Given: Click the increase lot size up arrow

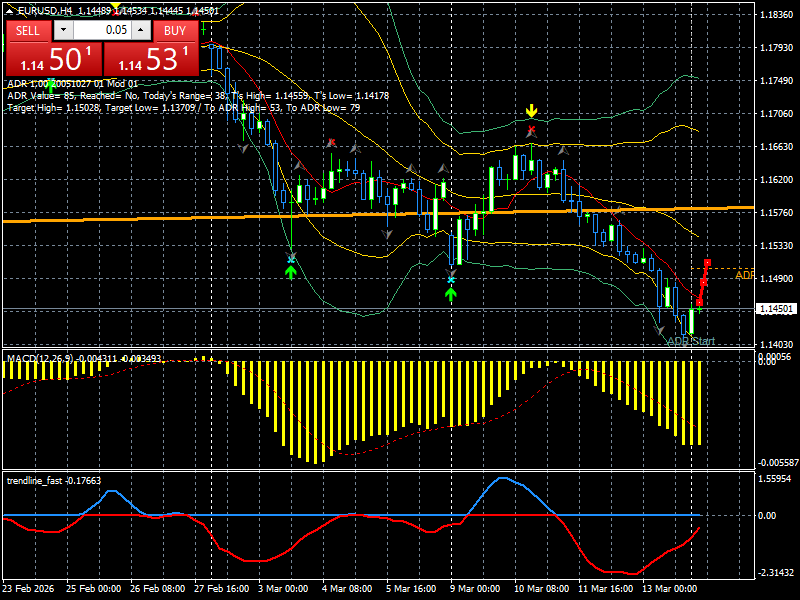Looking at the screenshot, I should (140, 31).
